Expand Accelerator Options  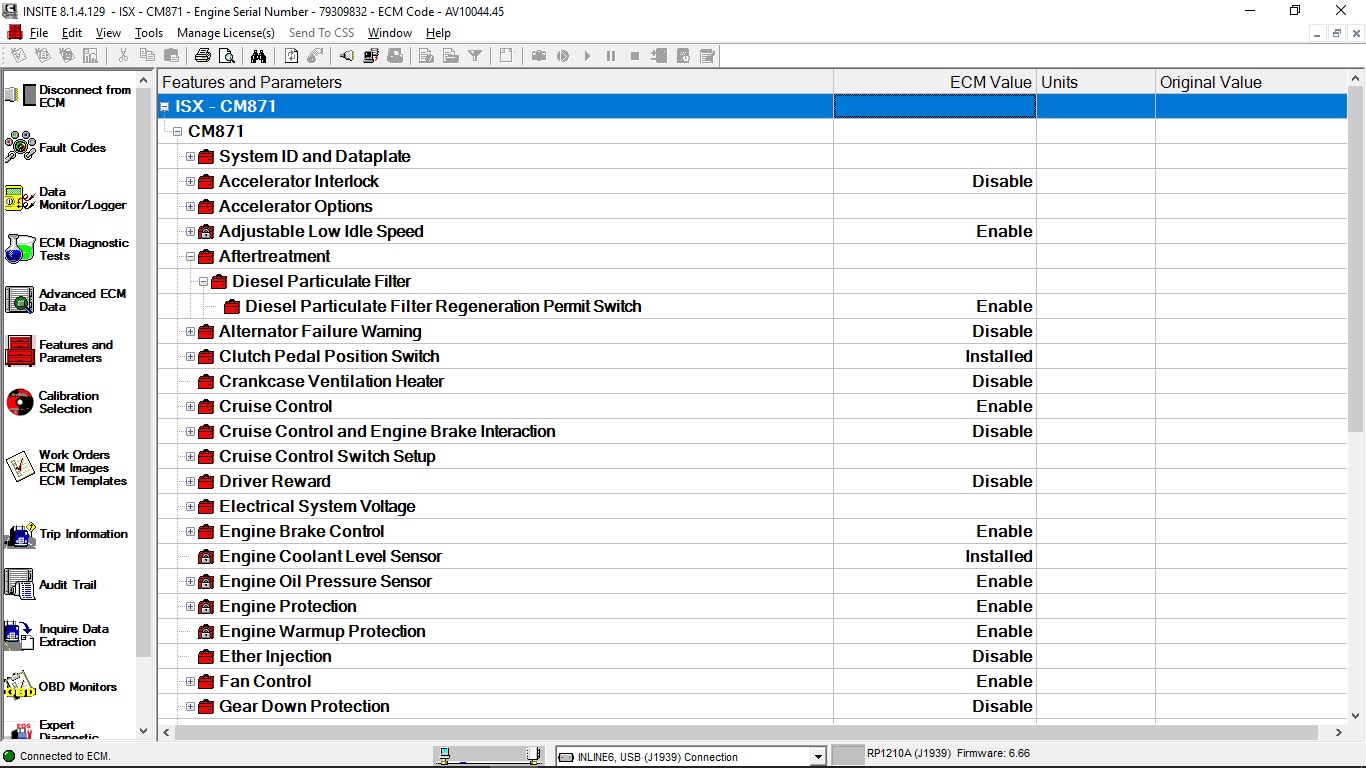(x=190, y=207)
